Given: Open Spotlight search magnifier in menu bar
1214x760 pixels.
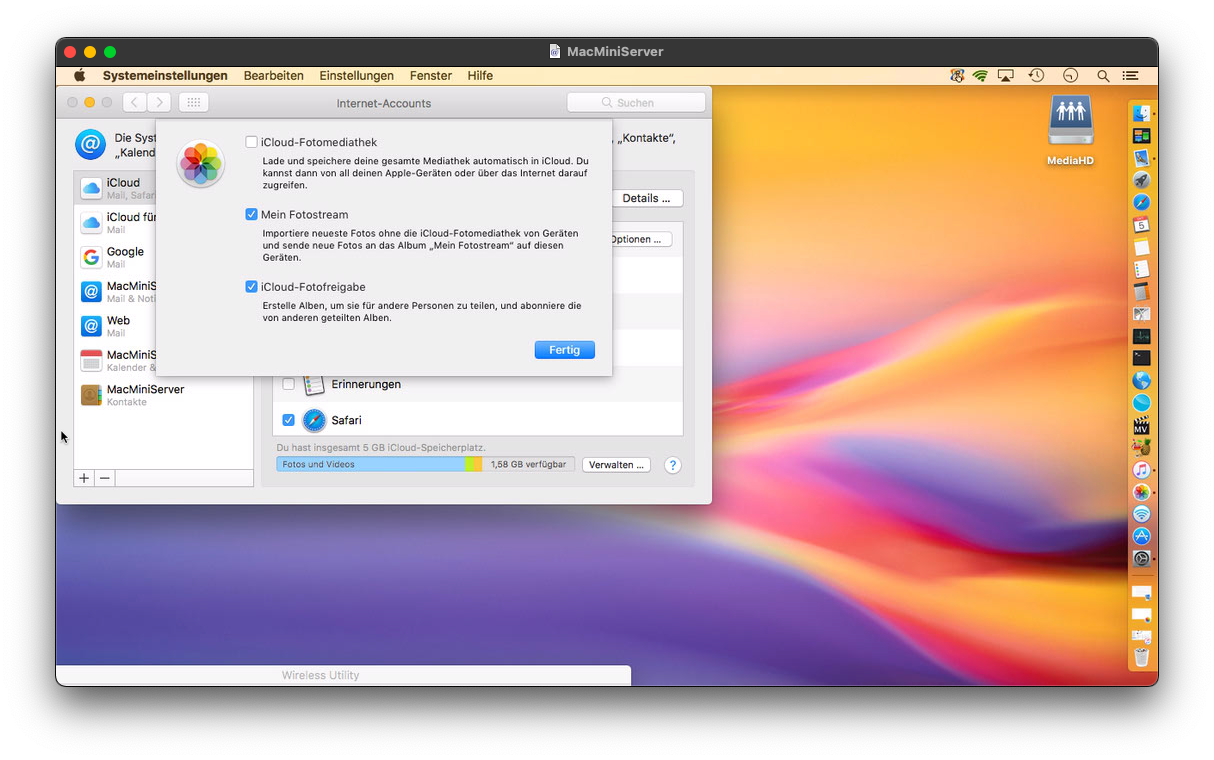Looking at the screenshot, I should [x=1103, y=76].
